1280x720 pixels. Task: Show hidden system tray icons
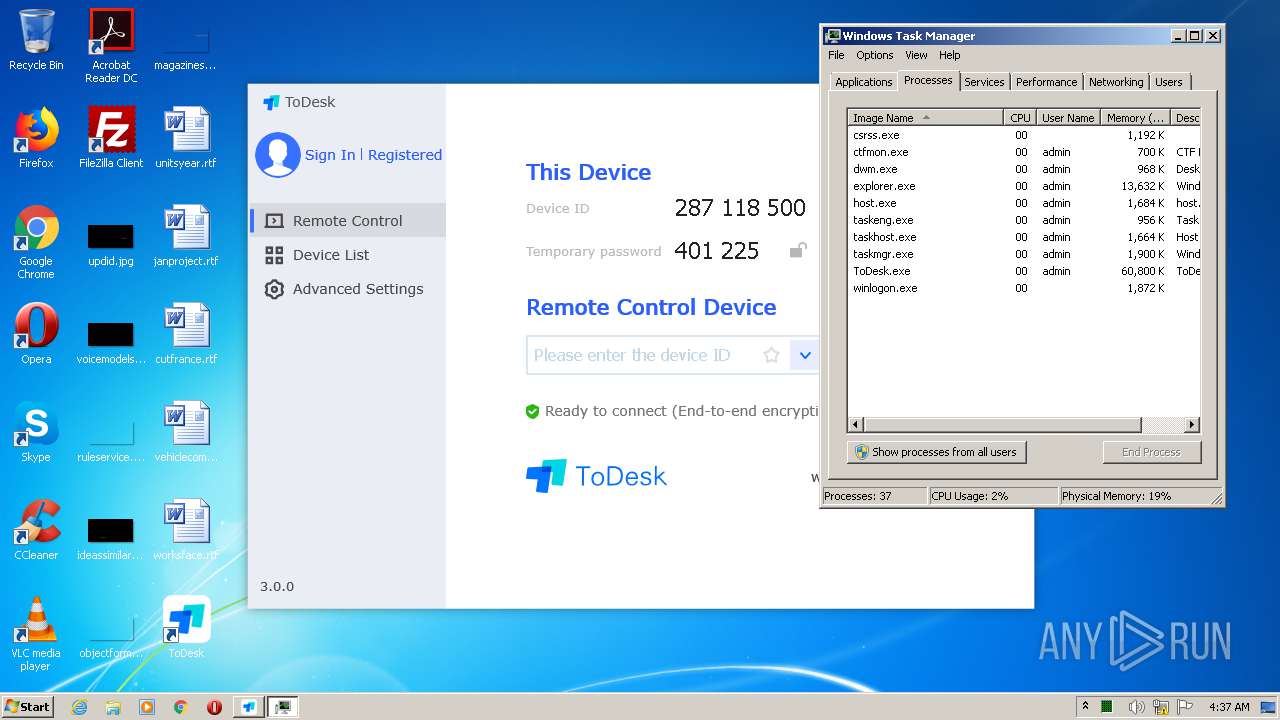pos(1085,707)
